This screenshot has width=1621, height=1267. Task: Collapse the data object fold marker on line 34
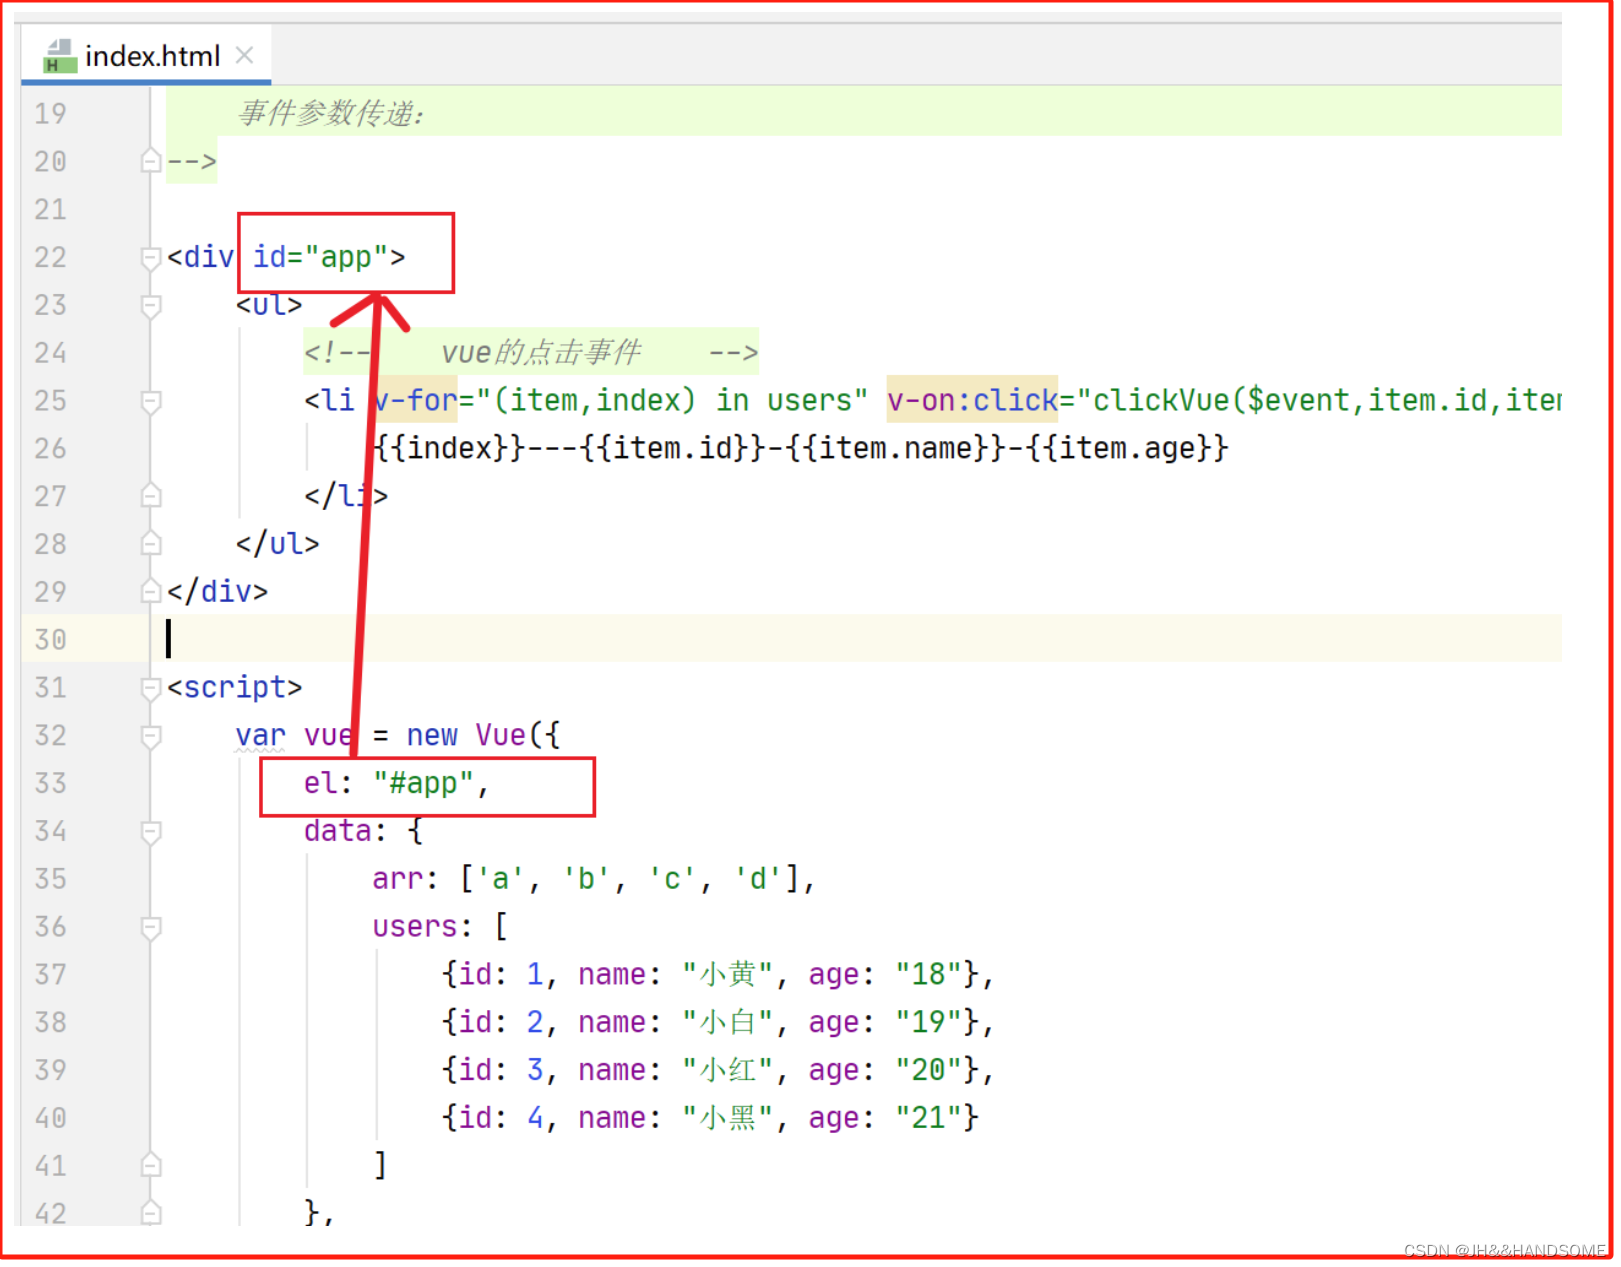pos(151,832)
